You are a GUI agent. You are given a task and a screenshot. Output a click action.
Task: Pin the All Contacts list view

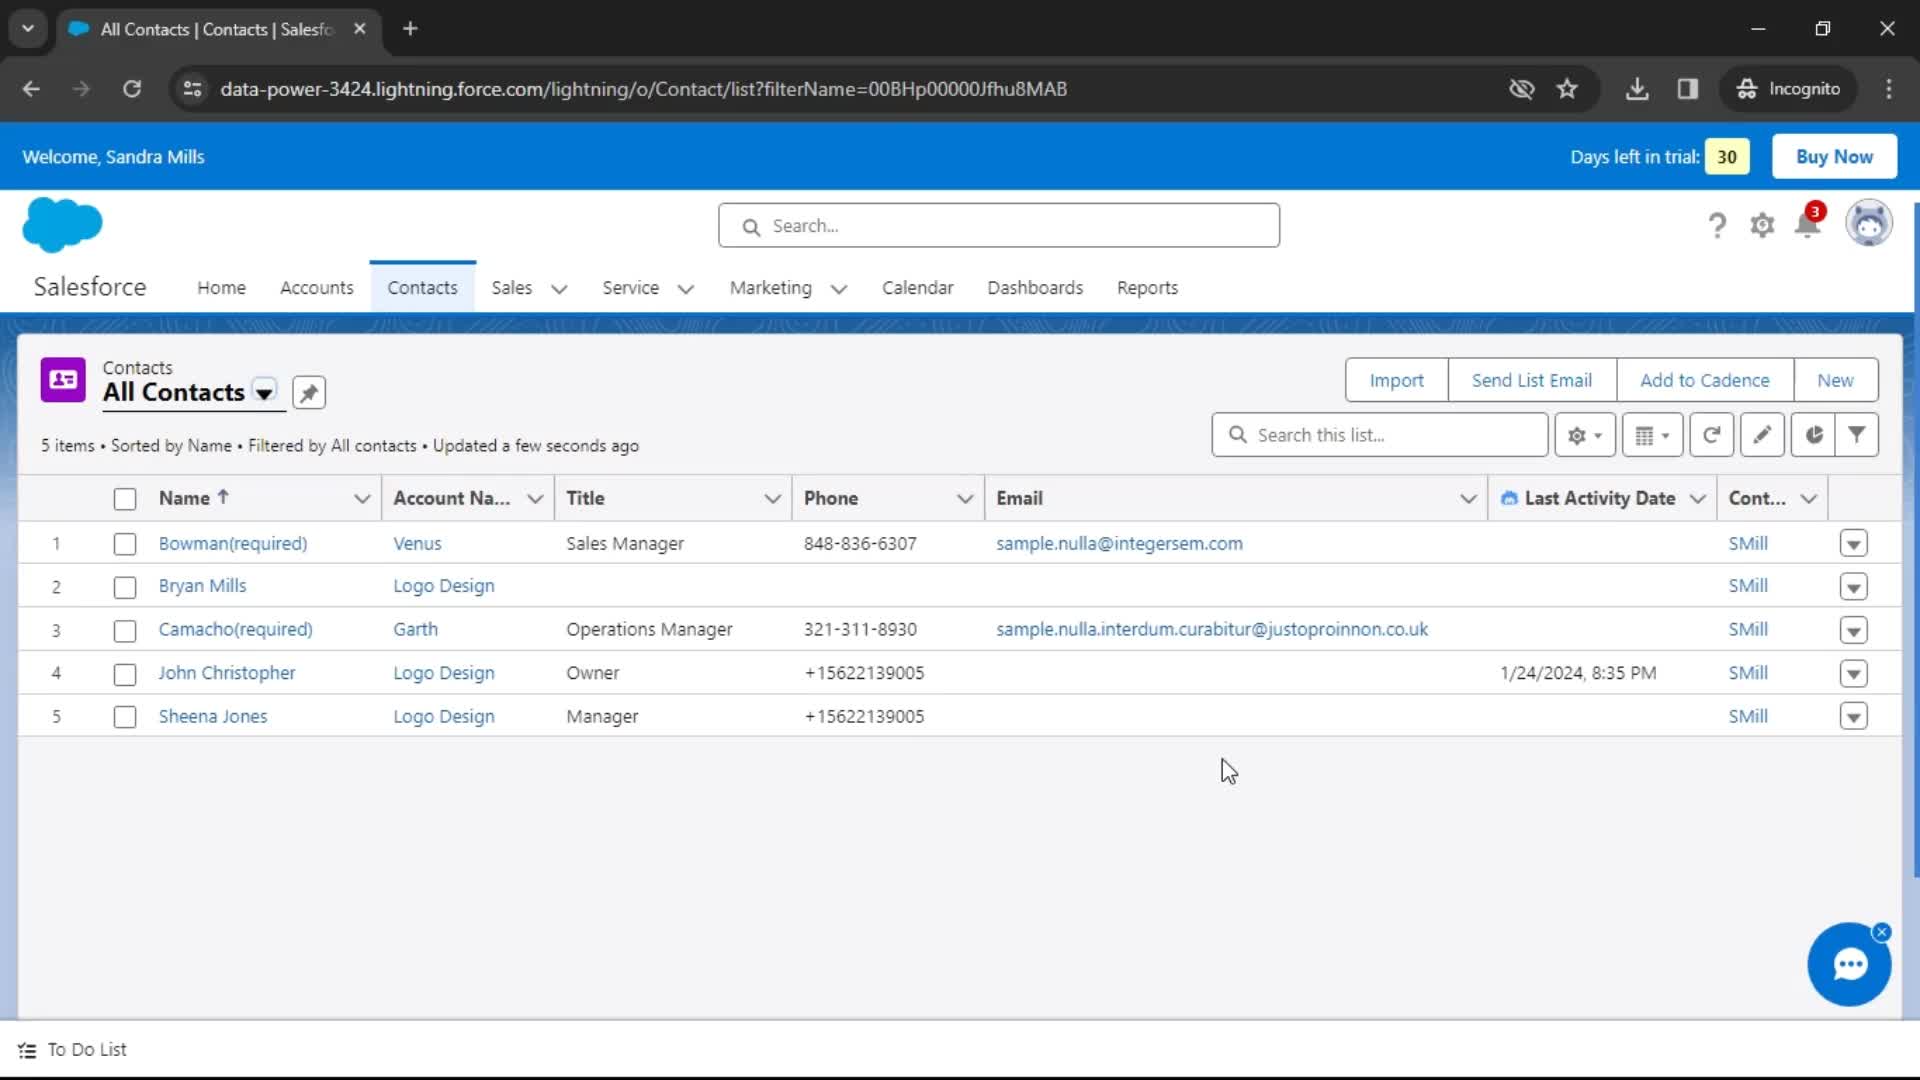[309, 393]
